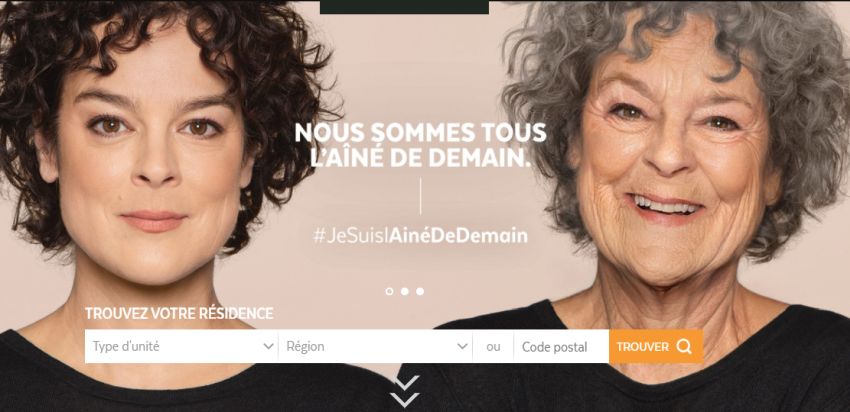
Task: Click the lower chevron of scroll-down arrows
Action: point(405,401)
